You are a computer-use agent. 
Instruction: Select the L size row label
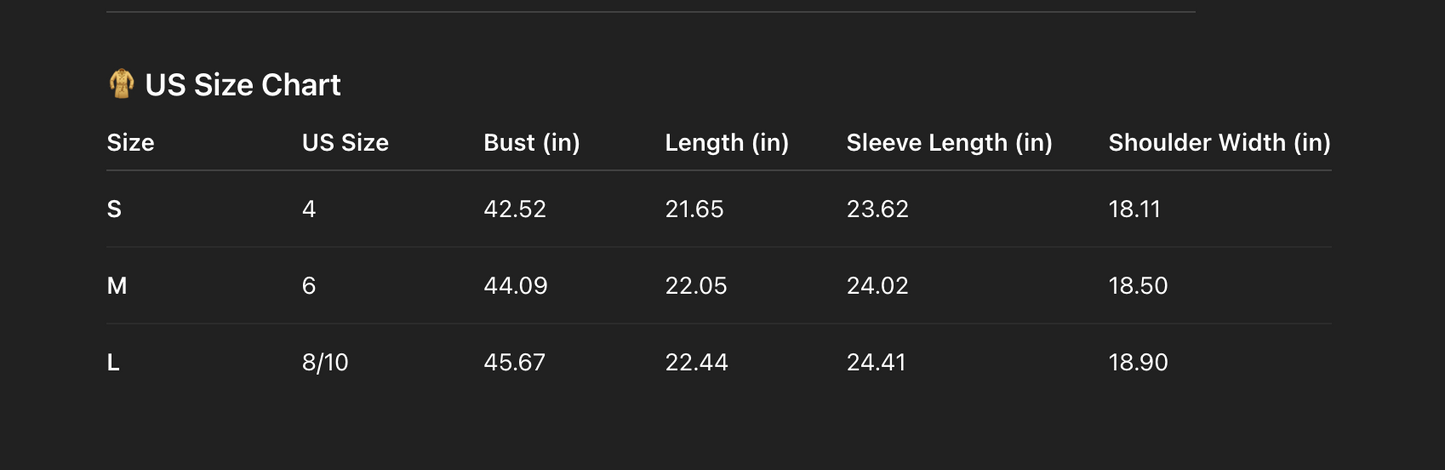113,363
